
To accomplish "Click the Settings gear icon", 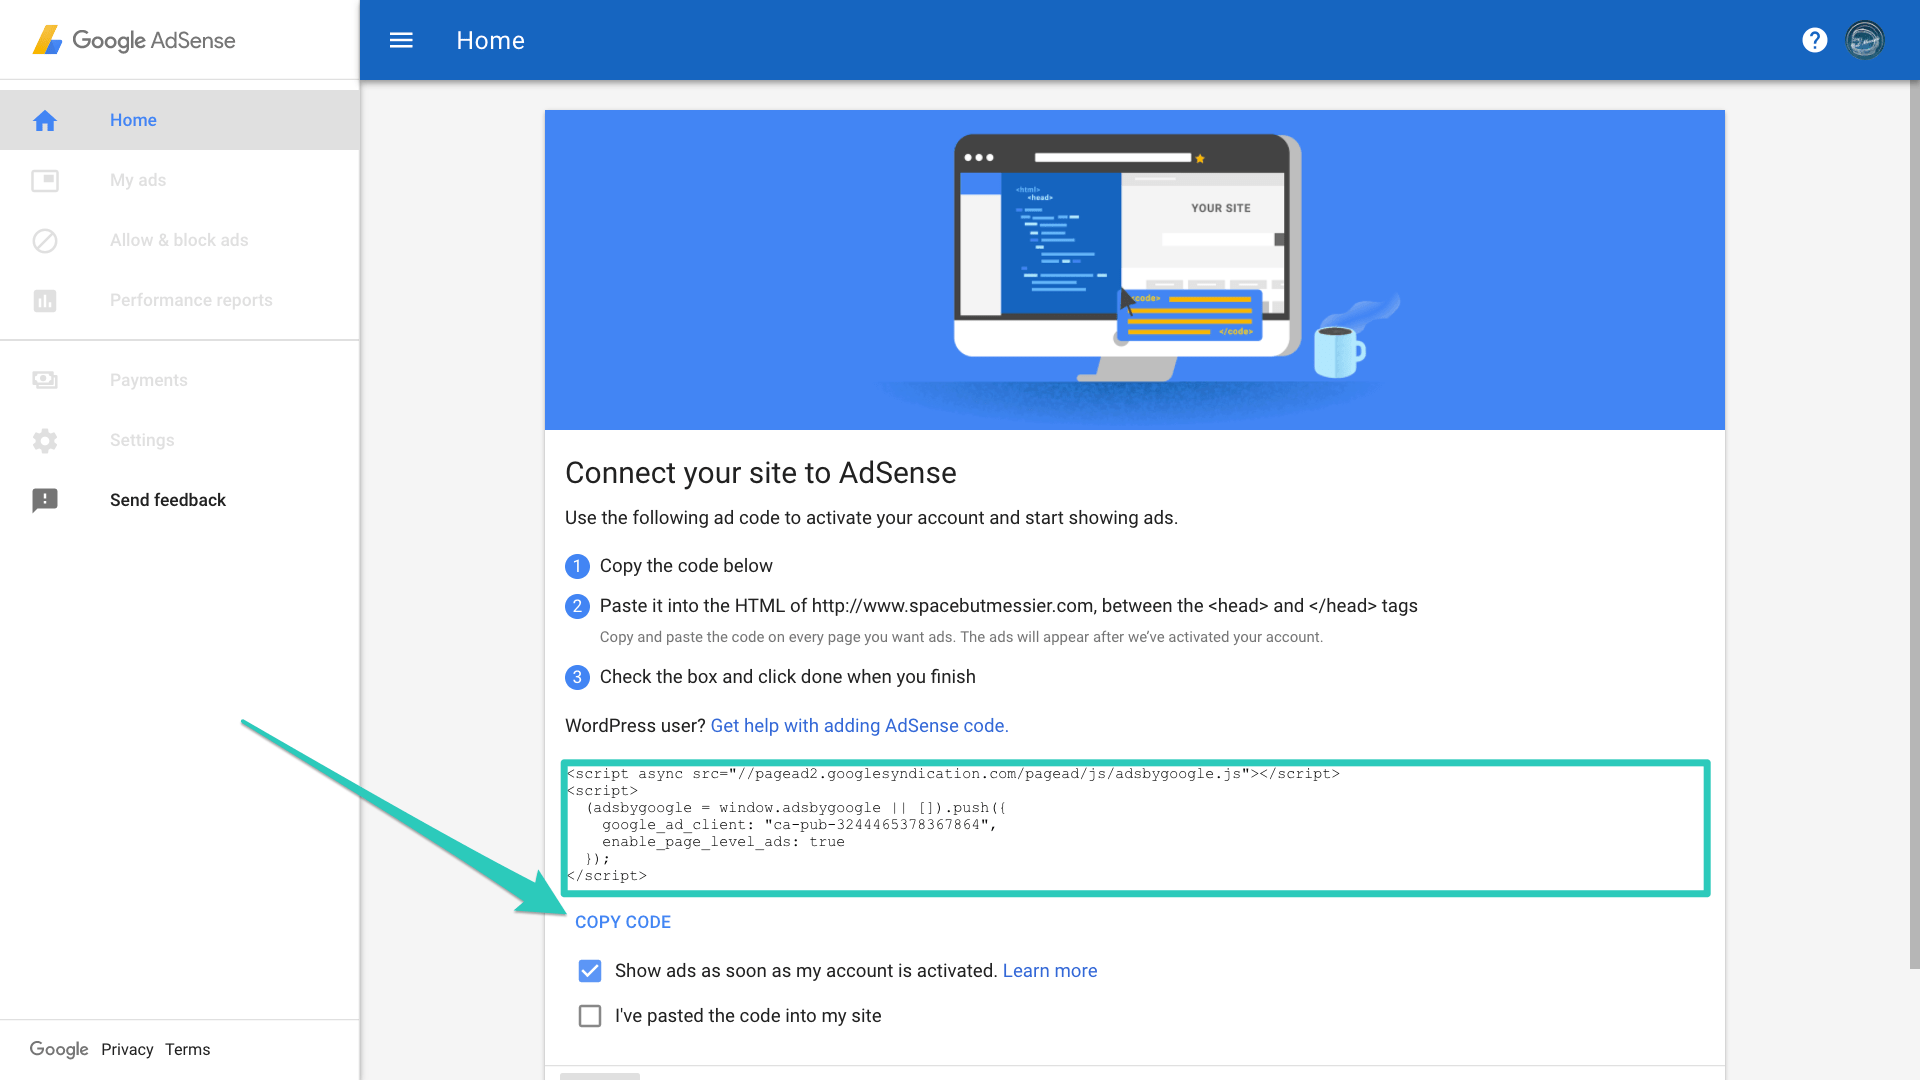I will (x=45, y=441).
